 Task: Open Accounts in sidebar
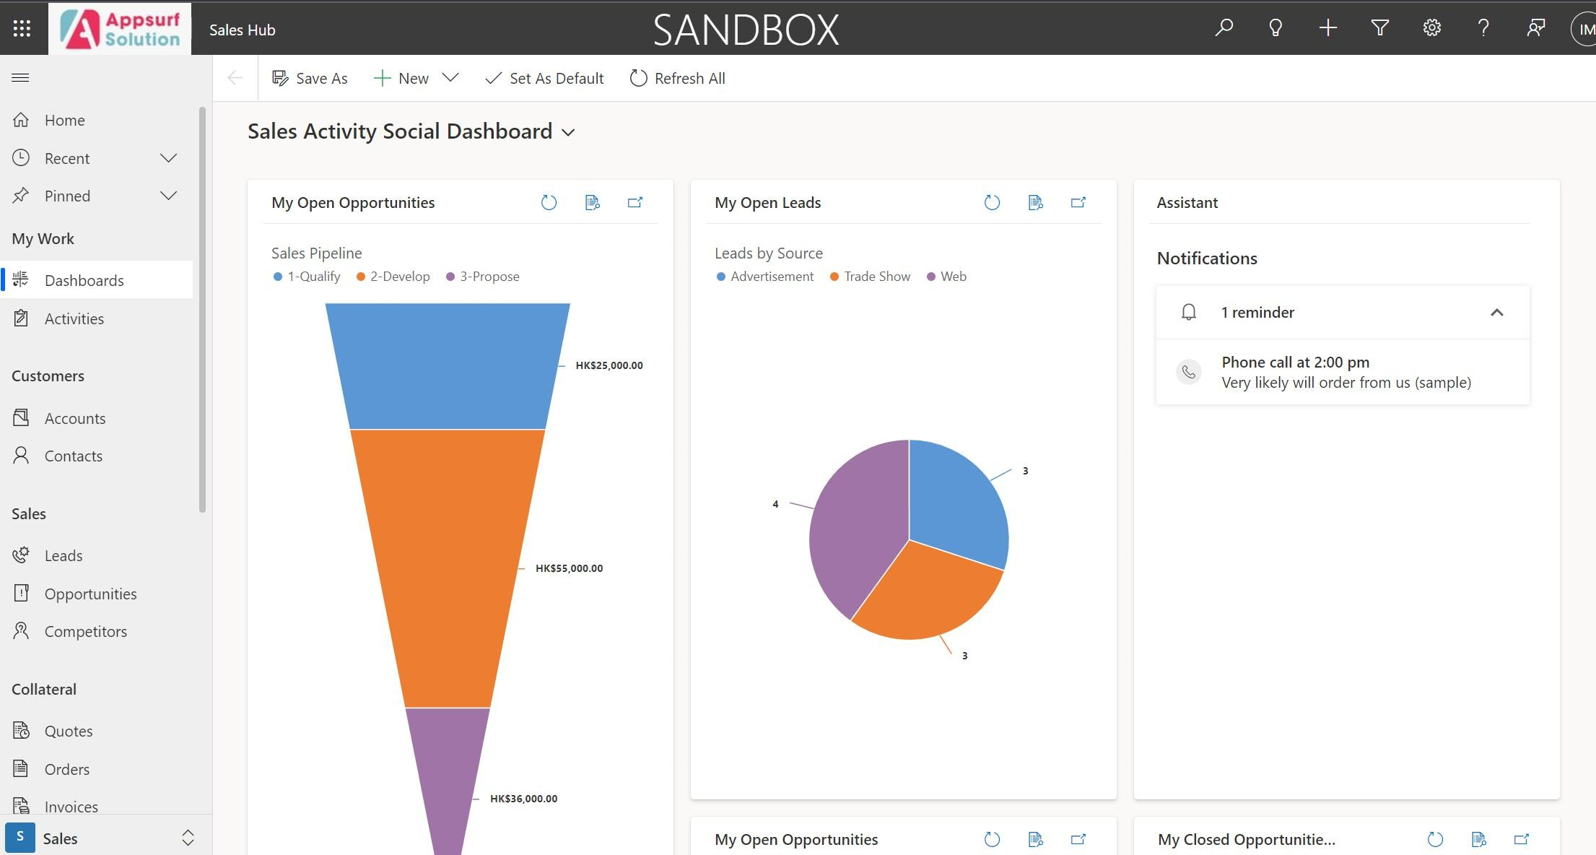coord(96,418)
